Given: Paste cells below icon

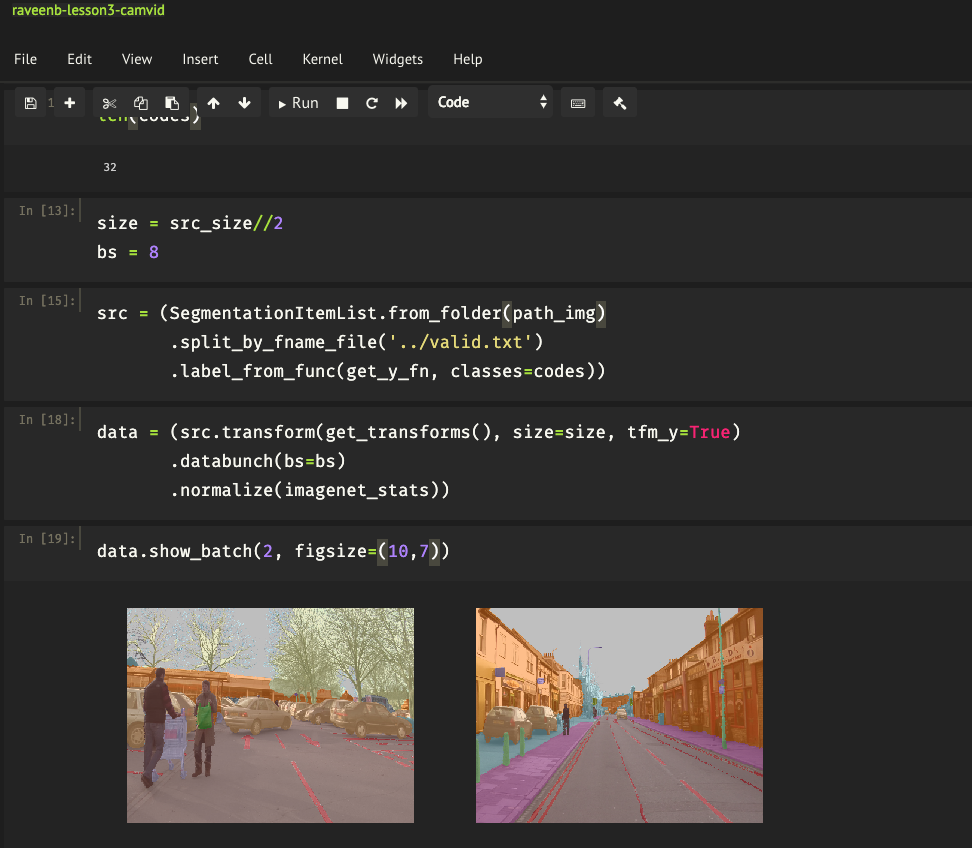Looking at the screenshot, I should [x=172, y=103].
